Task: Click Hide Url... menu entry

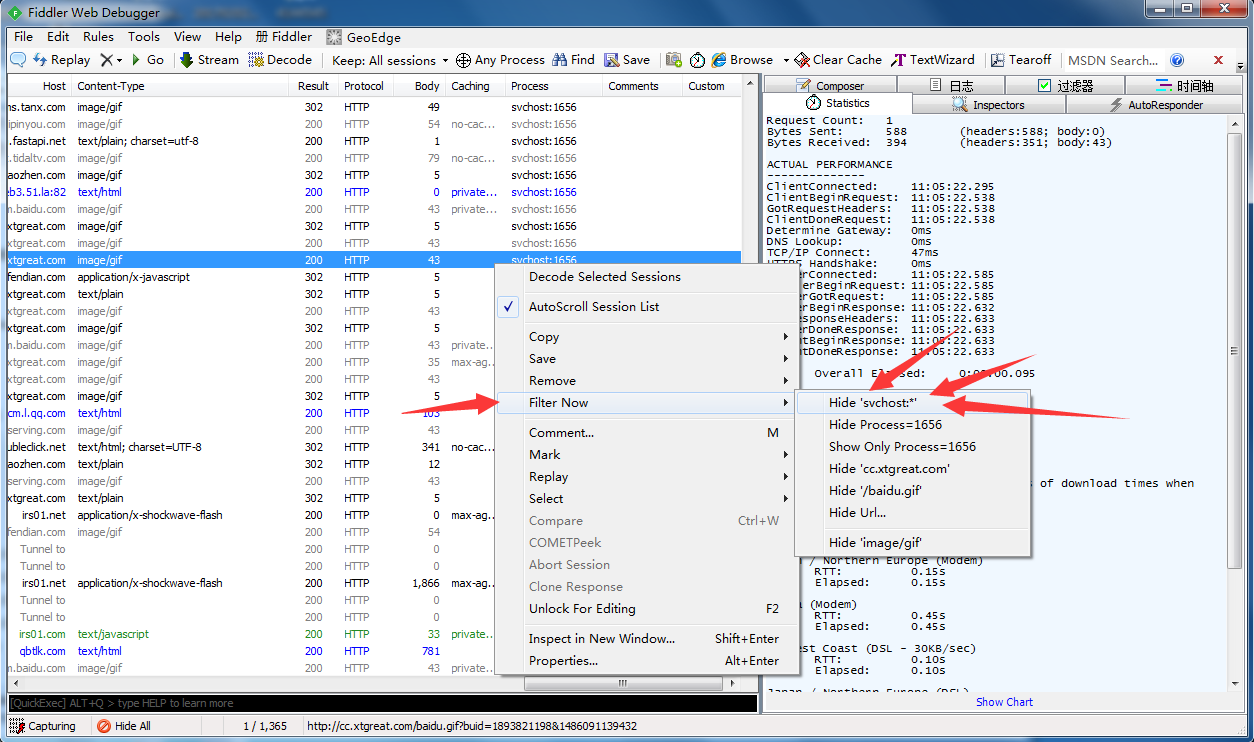Action: 911,513
